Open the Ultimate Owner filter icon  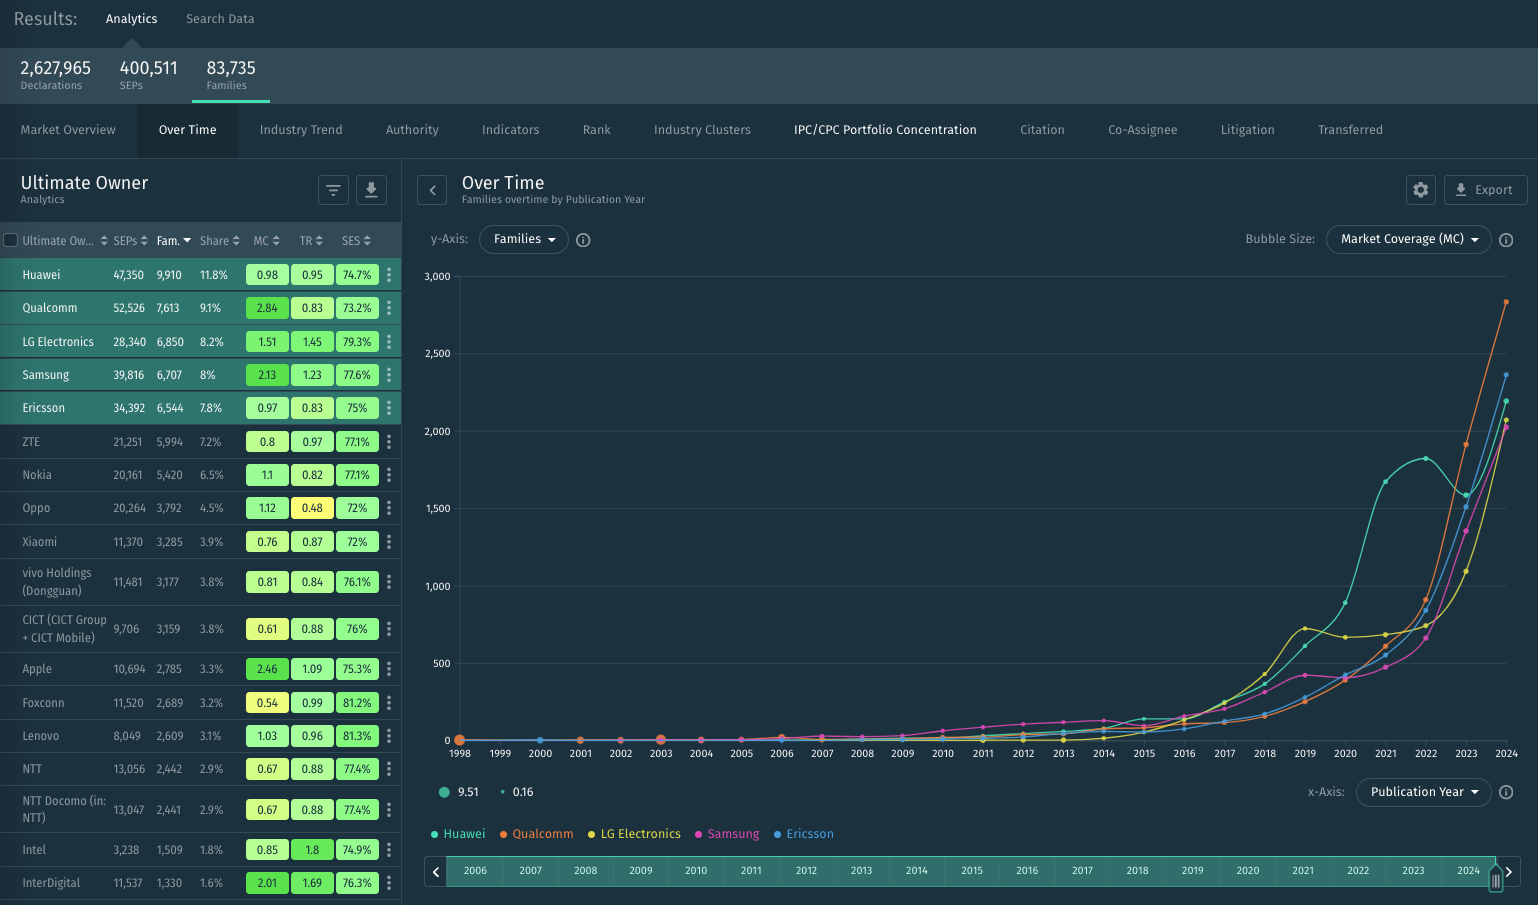[333, 190]
